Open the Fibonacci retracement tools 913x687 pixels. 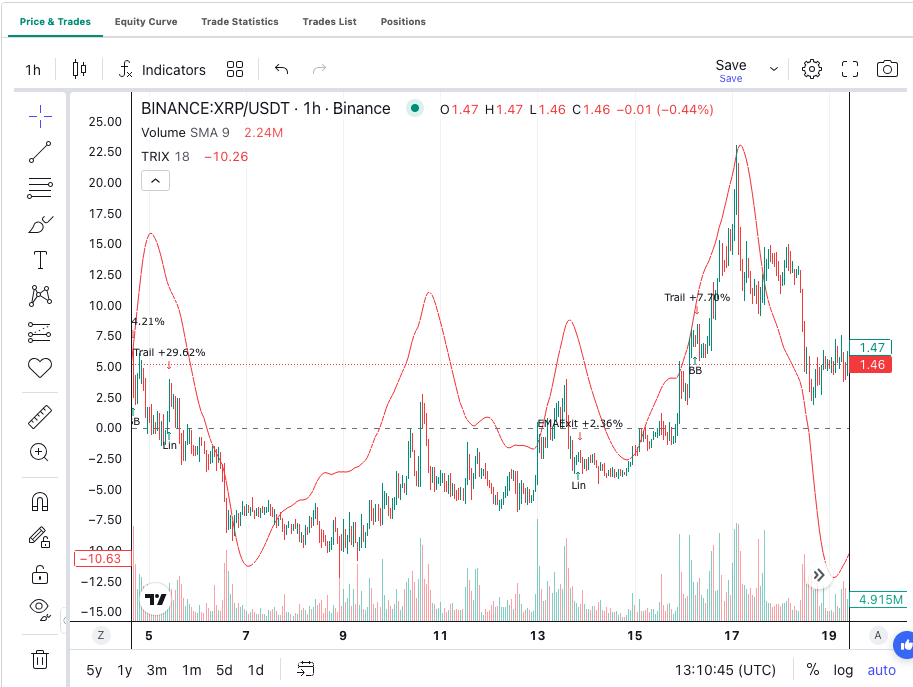40,188
